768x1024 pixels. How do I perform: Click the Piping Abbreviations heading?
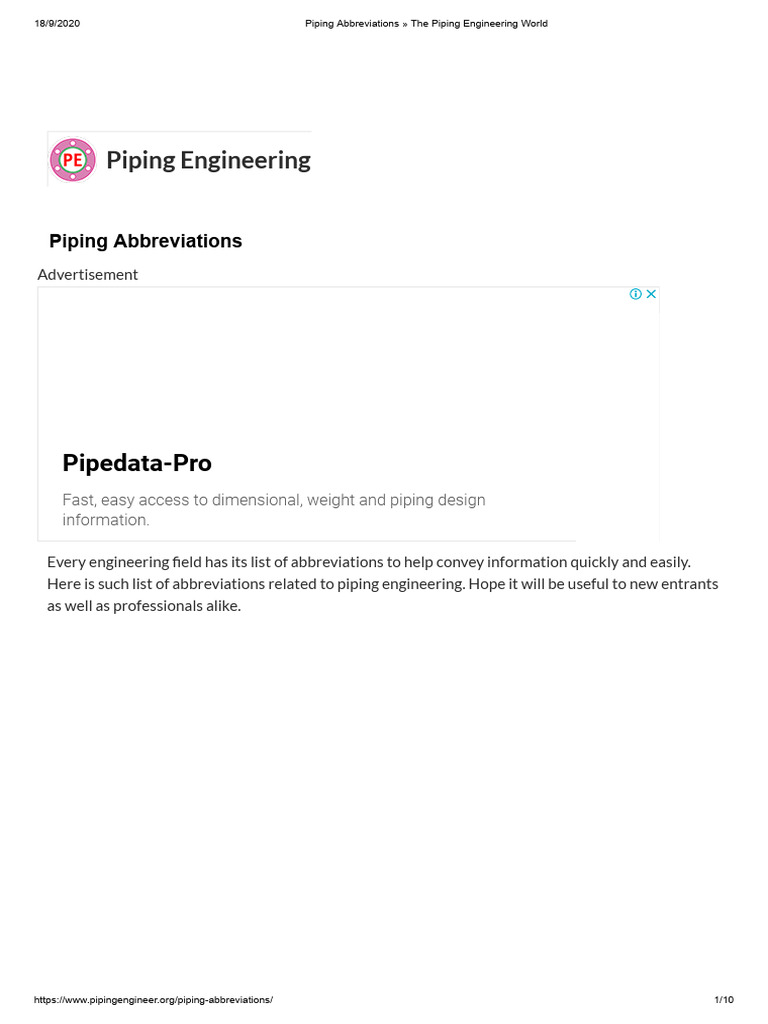coord(146,241)
